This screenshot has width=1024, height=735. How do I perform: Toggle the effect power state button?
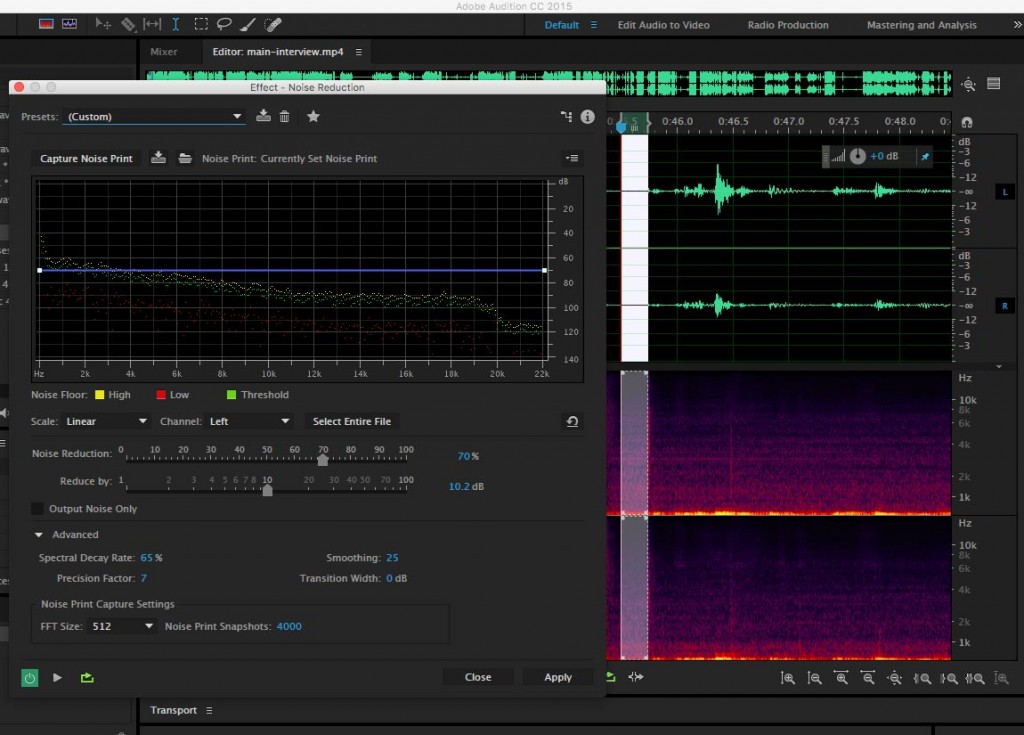coord(30,678)
